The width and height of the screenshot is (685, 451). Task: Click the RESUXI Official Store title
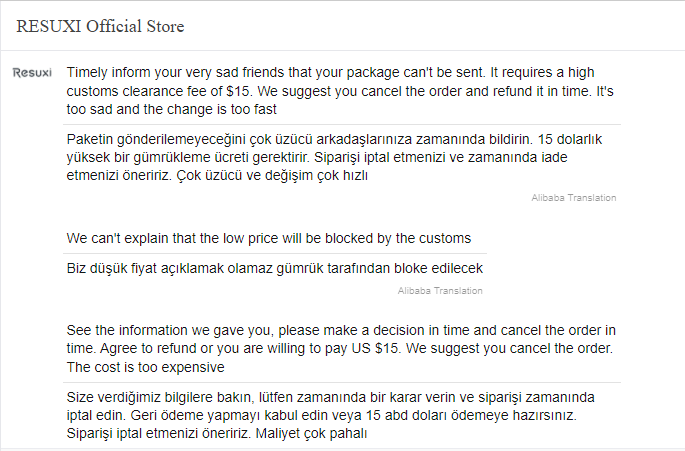pos(100,26)
